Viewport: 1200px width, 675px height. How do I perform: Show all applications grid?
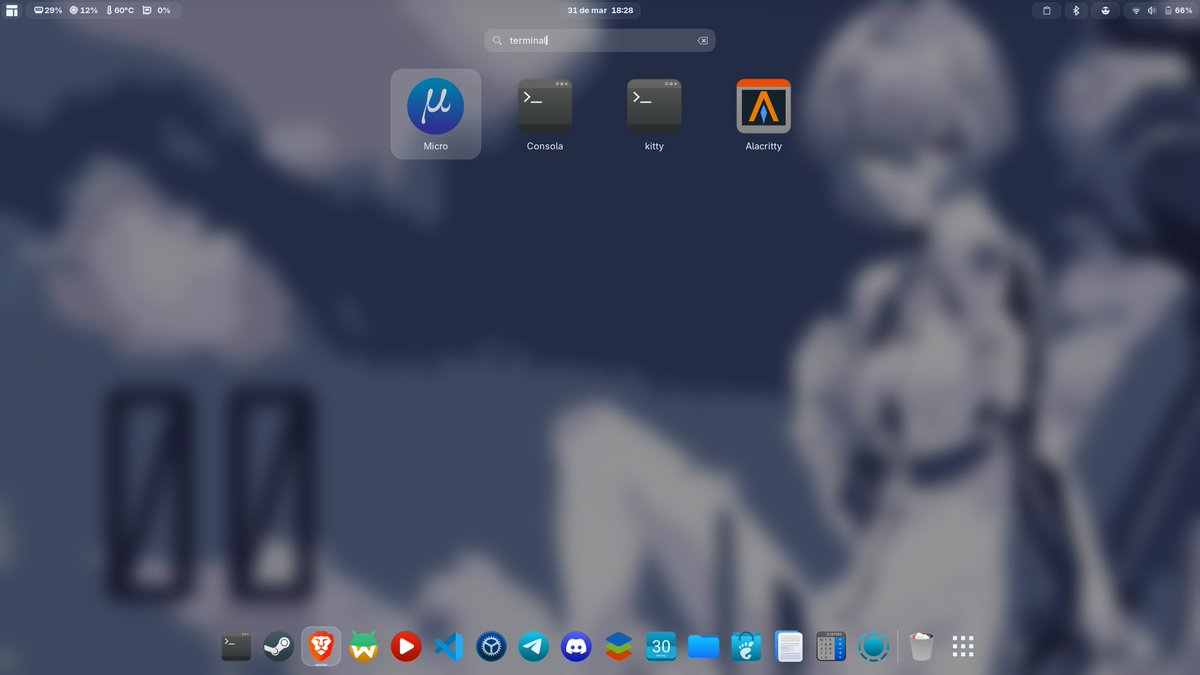pos(963,647)
